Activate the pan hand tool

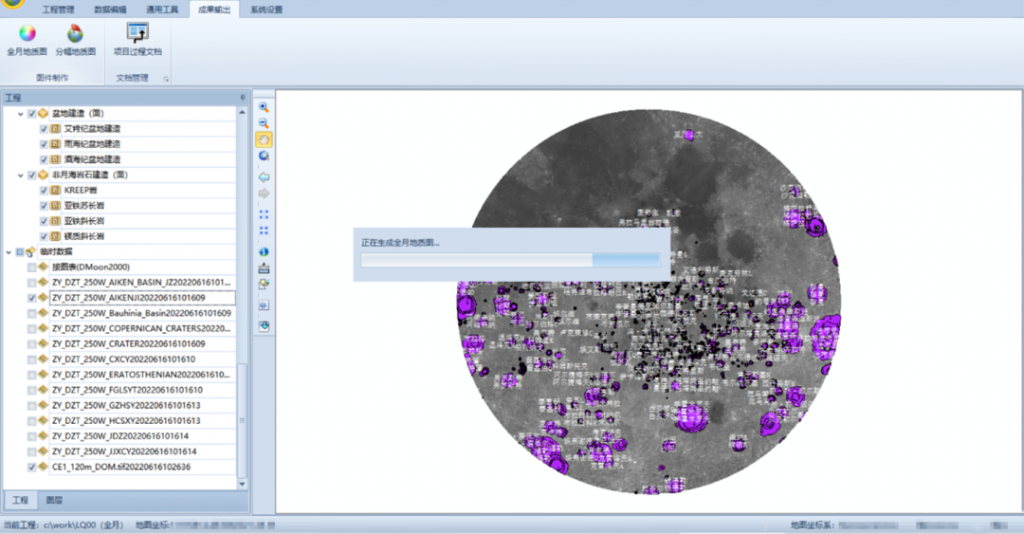[x=264, y=140]
